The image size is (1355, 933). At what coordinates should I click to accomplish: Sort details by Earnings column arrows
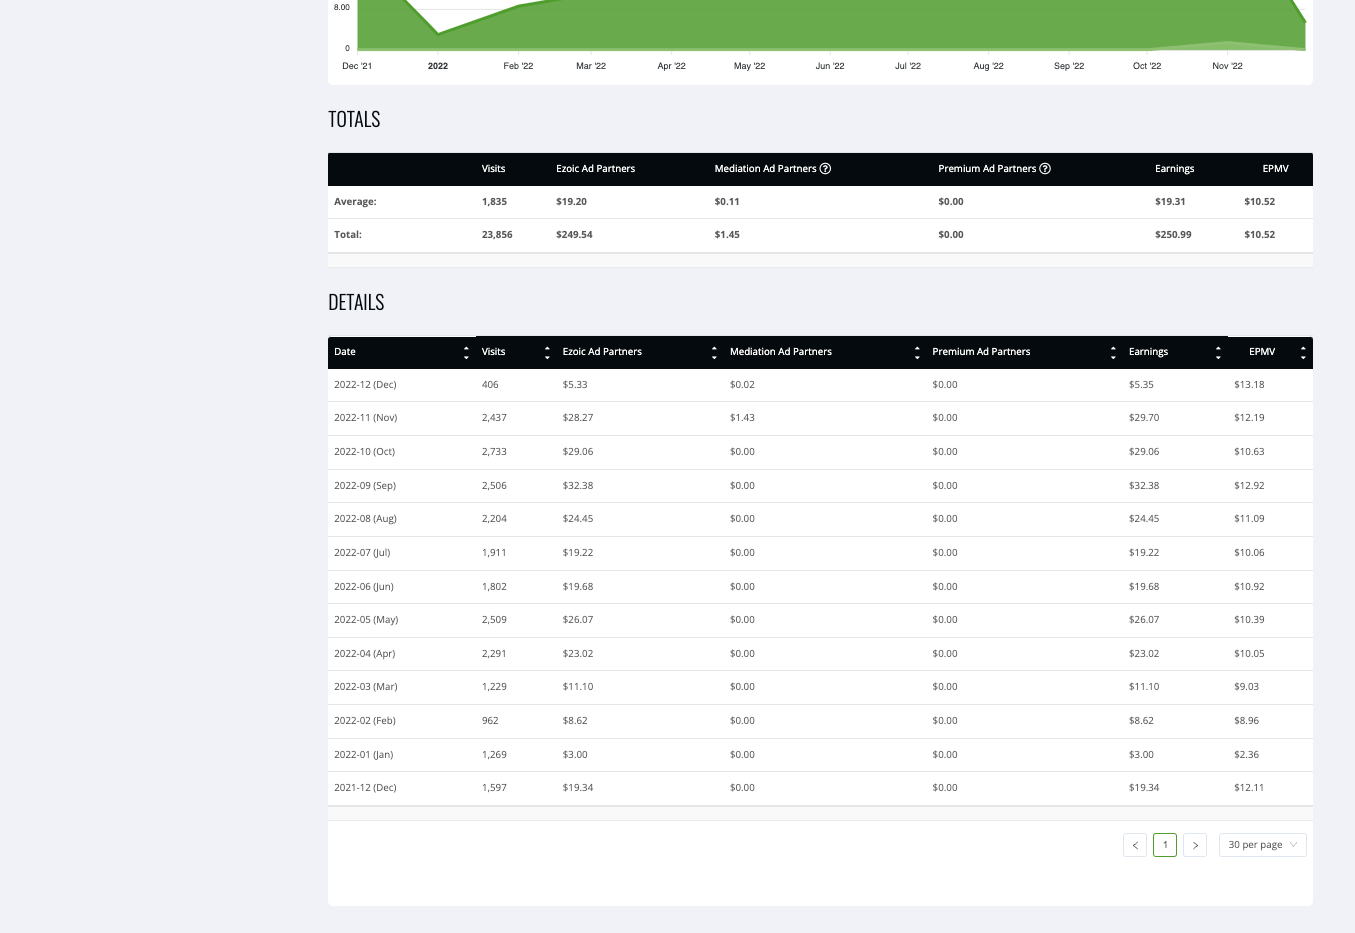coord(1218,353)
